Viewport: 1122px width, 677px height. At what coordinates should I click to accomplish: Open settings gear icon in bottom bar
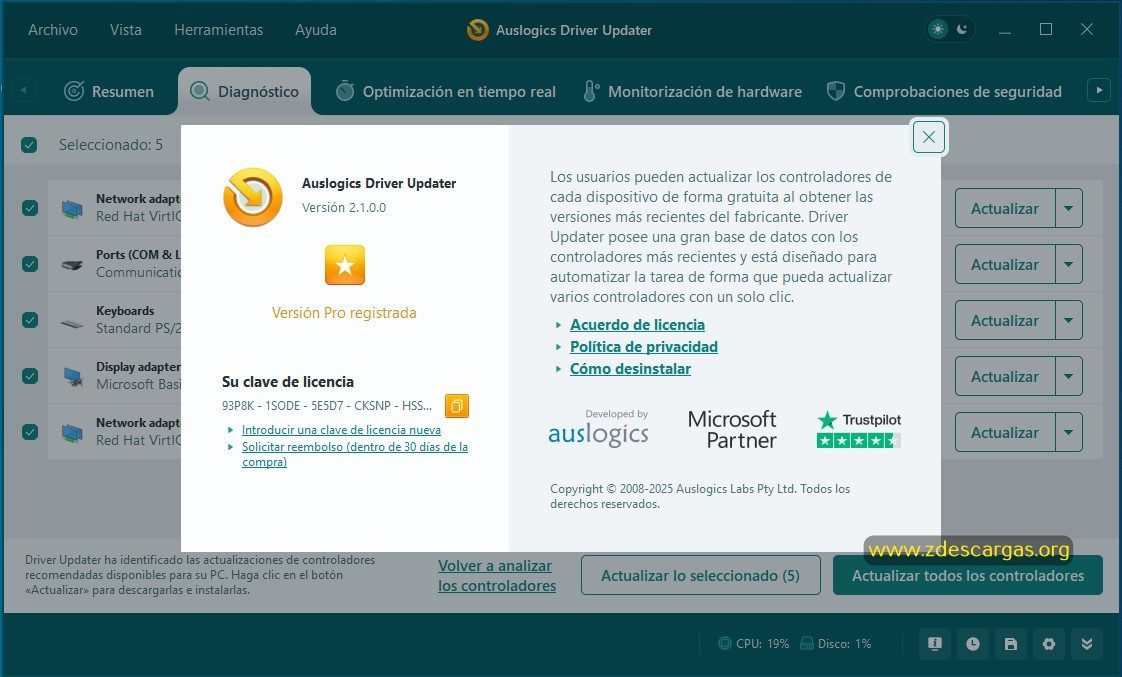[1048, 644]
